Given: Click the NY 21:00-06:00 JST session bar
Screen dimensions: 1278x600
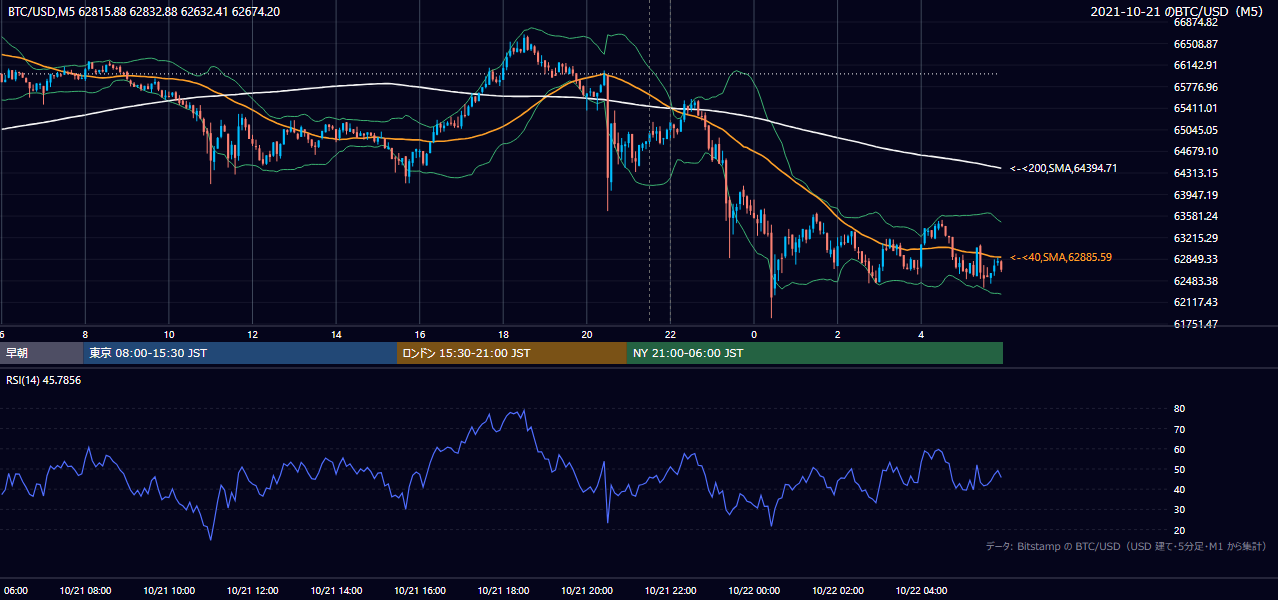Looking at the screenshot, I should [x=815, y=353].
